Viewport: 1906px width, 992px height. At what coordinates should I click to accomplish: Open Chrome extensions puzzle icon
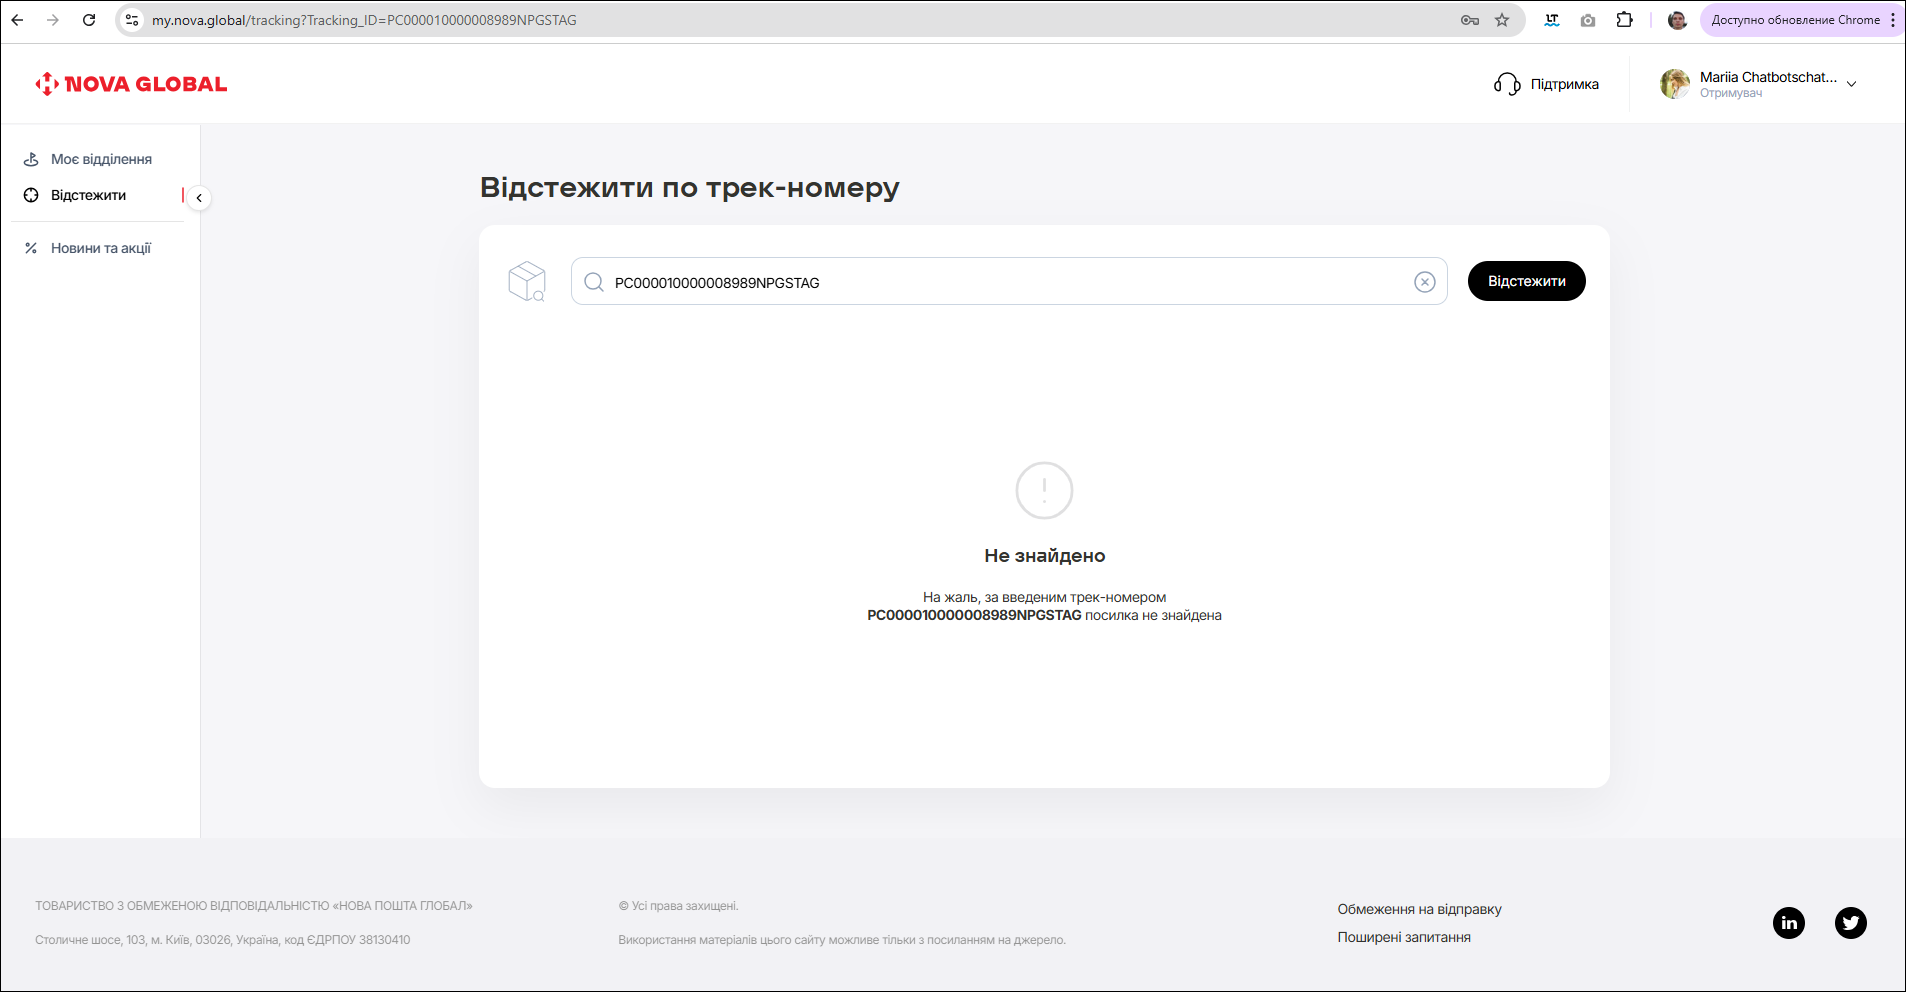click(1624, 20)
